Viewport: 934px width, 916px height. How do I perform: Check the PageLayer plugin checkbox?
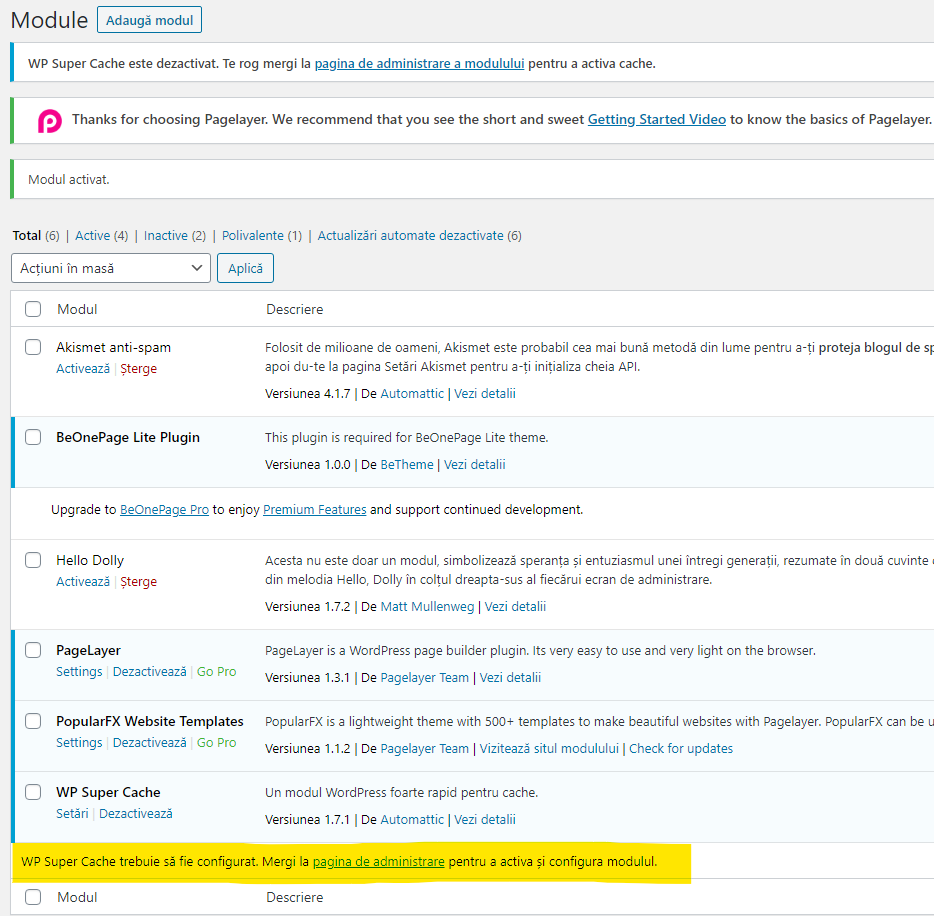pos(33,650)
